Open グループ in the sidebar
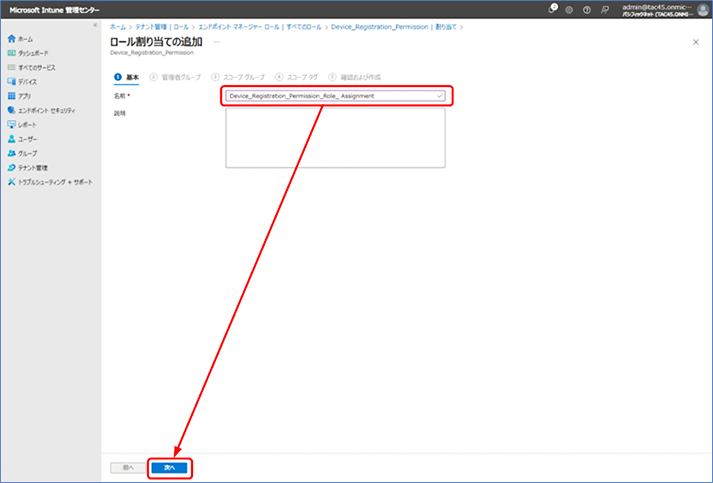Viewport: 713px width, 483px height. point(23,153)
